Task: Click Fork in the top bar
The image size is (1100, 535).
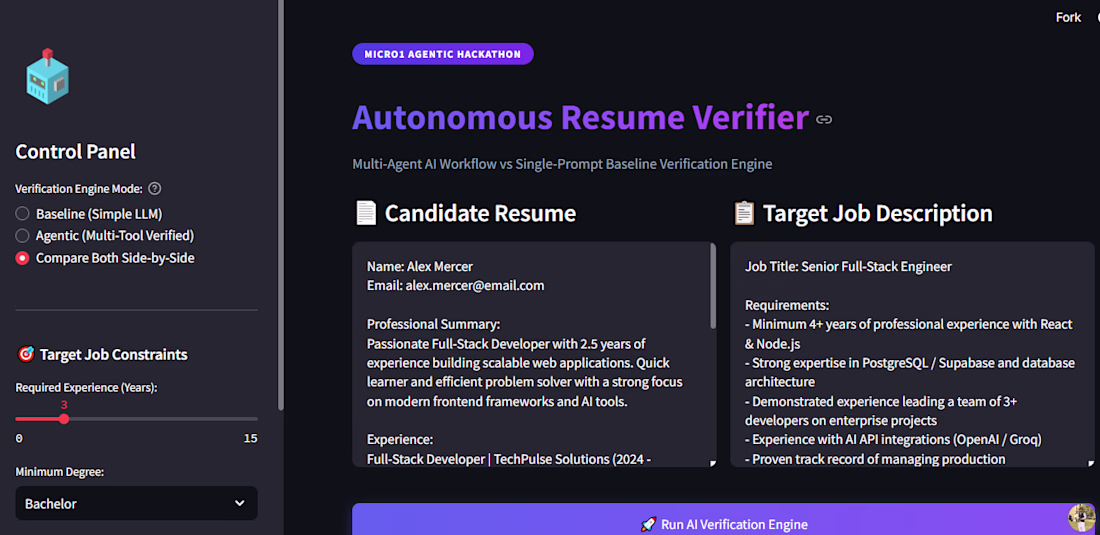Action: pos(1068,18)
